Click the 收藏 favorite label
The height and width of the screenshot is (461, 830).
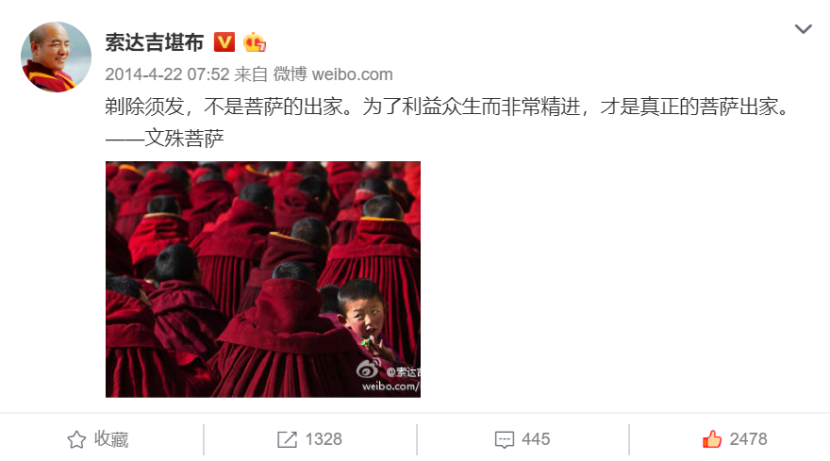click(x=111, y=439)
